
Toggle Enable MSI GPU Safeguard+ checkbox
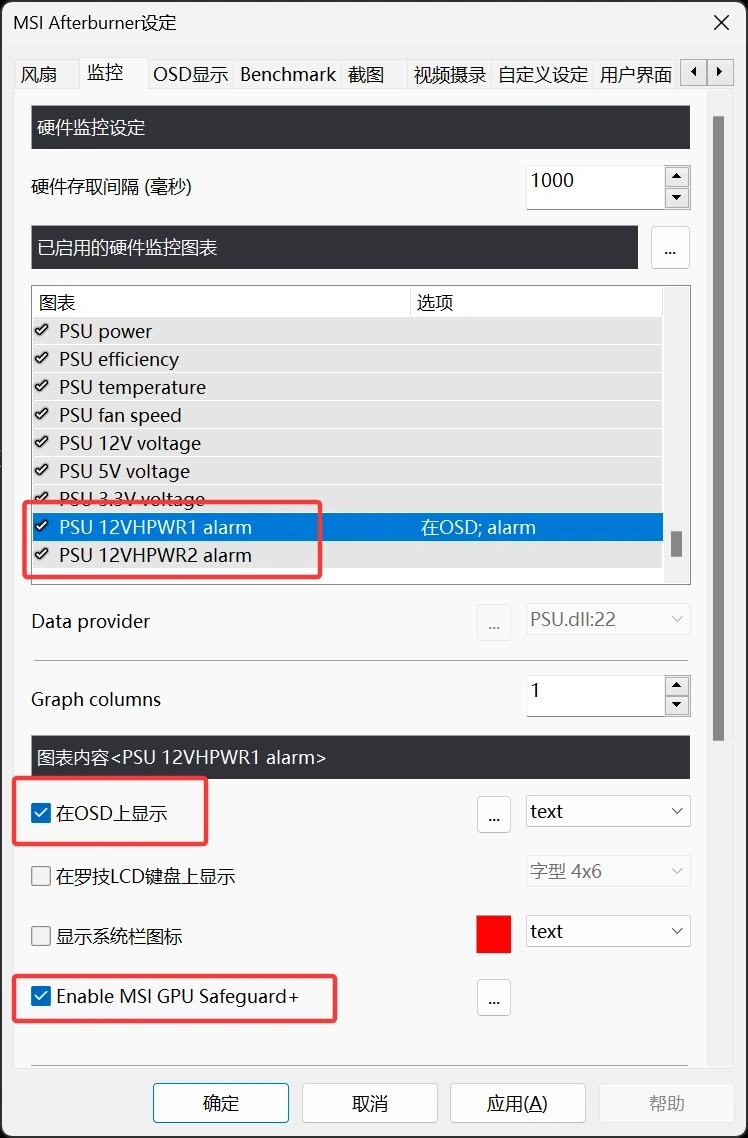[41, 996]
